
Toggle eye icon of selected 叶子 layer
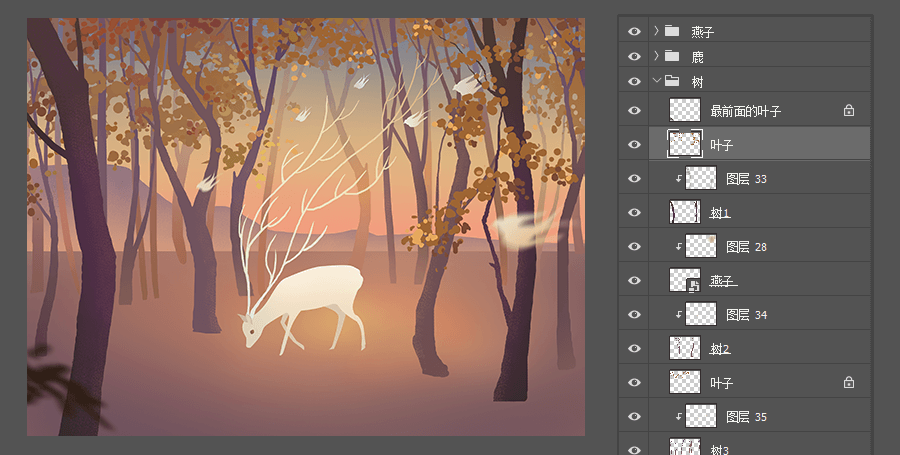pos(634,144)
